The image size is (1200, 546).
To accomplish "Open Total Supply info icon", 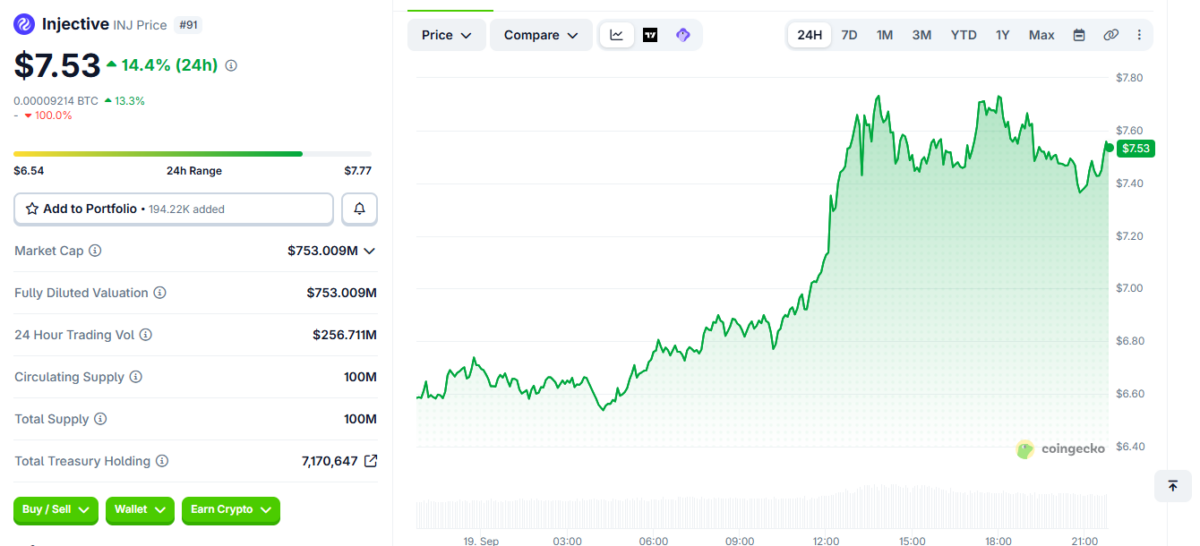I will pyautogui.click(x=100, y=419).
